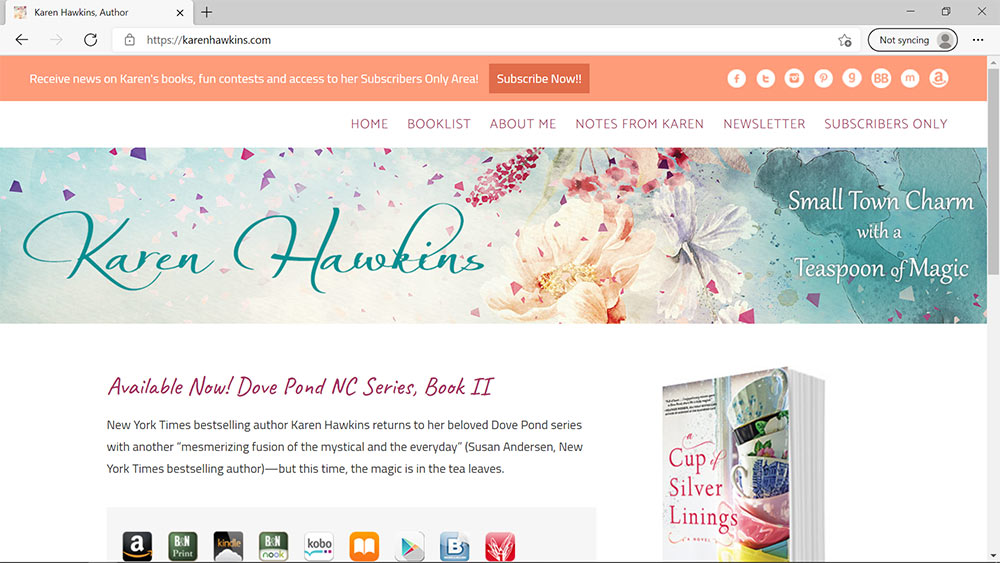
Task: Visit the Pinterest profile icon
Action: click(x=823, y=79)
